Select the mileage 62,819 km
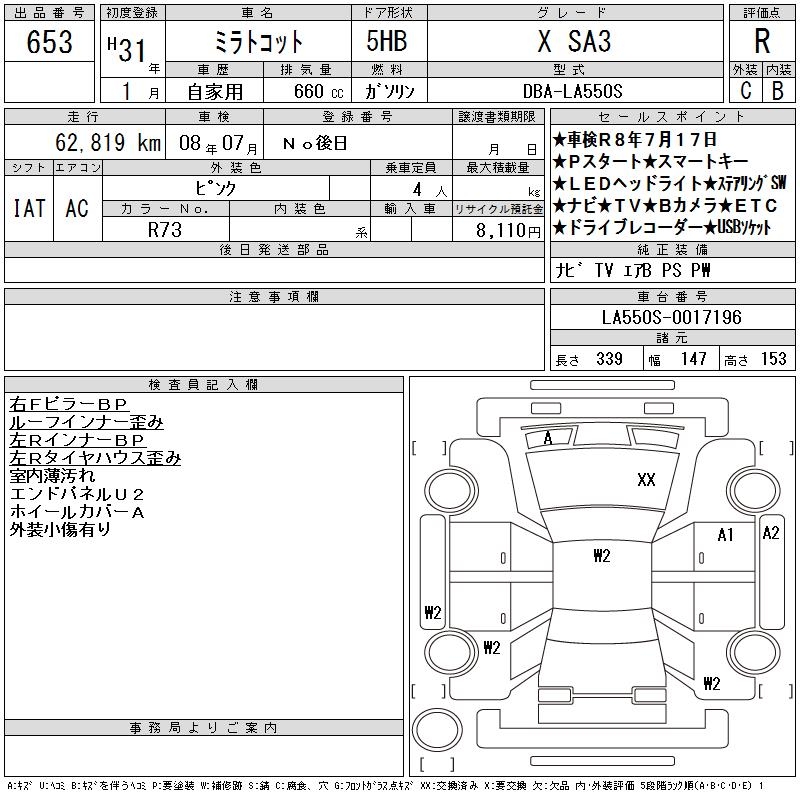The height and width of the screenshot is (800, 800). tap(108, 142)
